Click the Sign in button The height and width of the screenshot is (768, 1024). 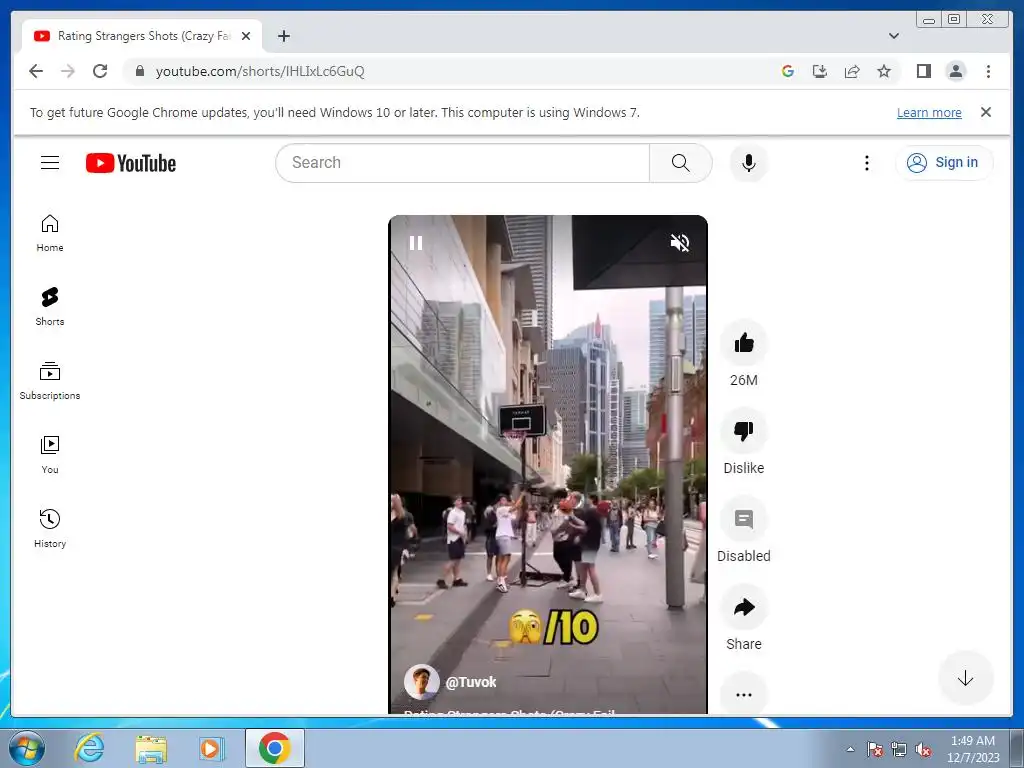coord(944,163)
